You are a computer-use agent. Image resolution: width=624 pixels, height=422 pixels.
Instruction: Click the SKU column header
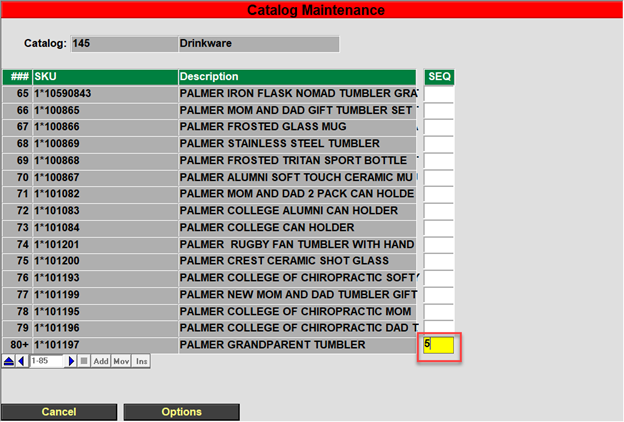click(104, 77)
